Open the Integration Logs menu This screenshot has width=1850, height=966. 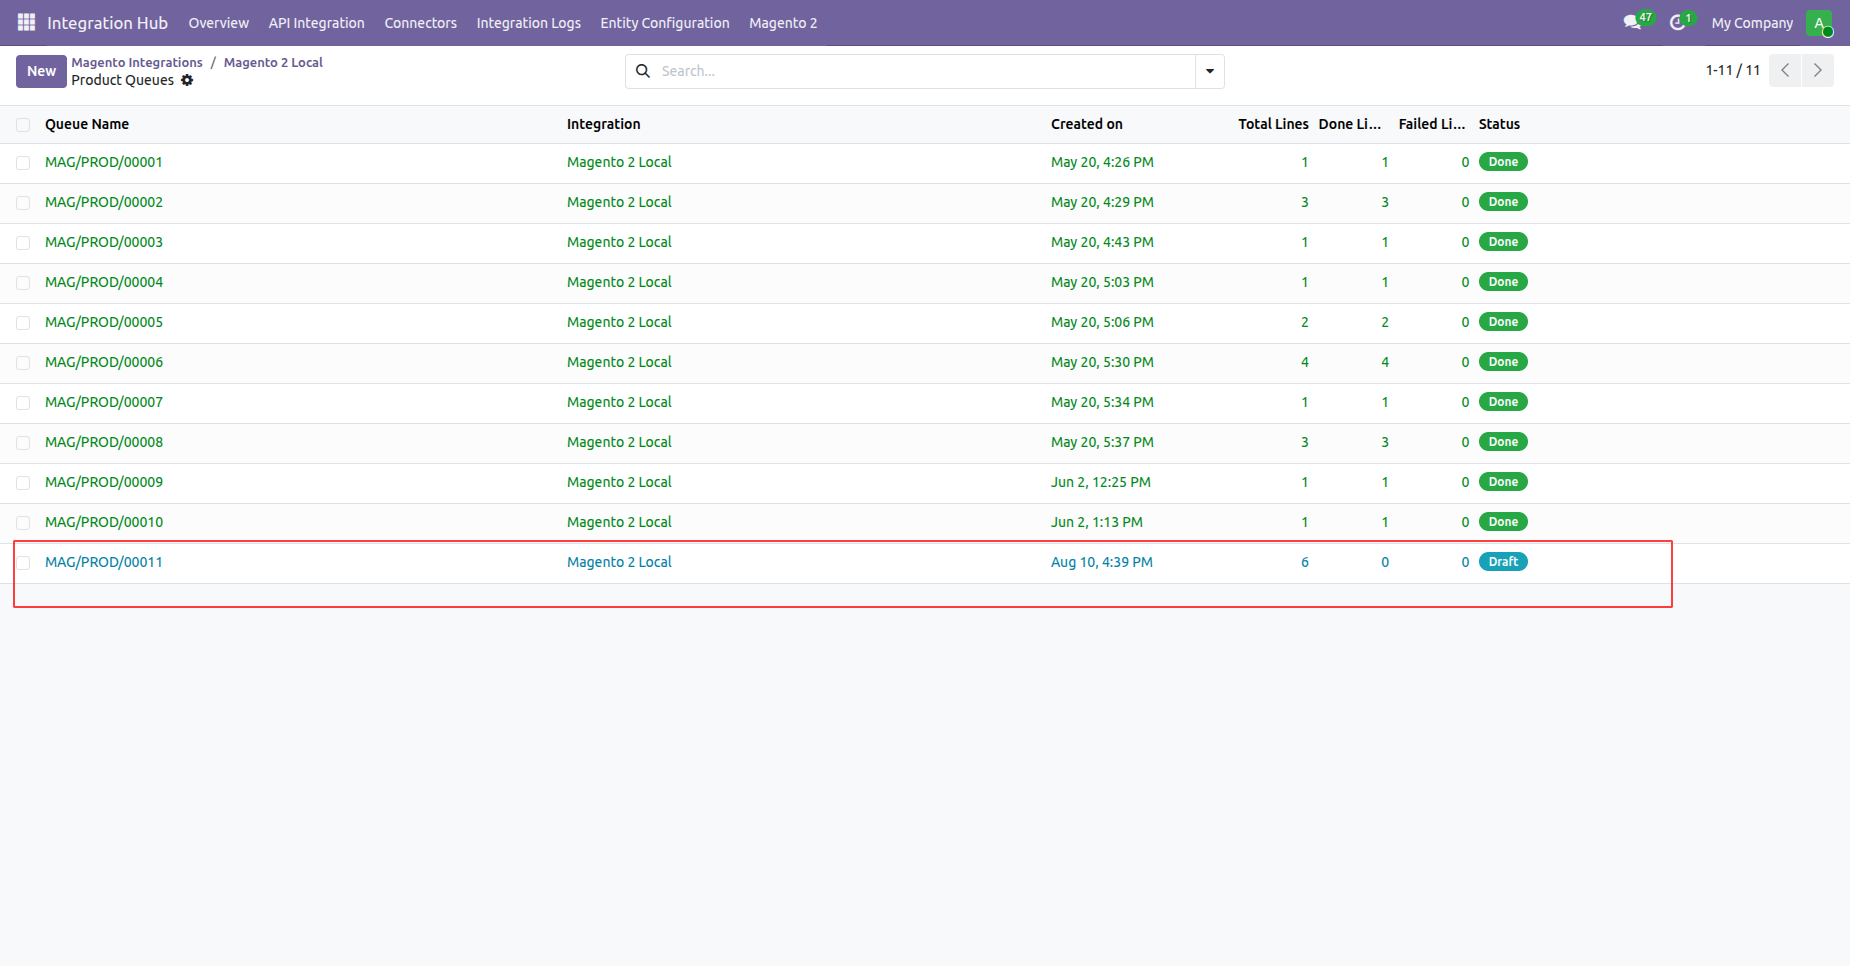(528, 23)
